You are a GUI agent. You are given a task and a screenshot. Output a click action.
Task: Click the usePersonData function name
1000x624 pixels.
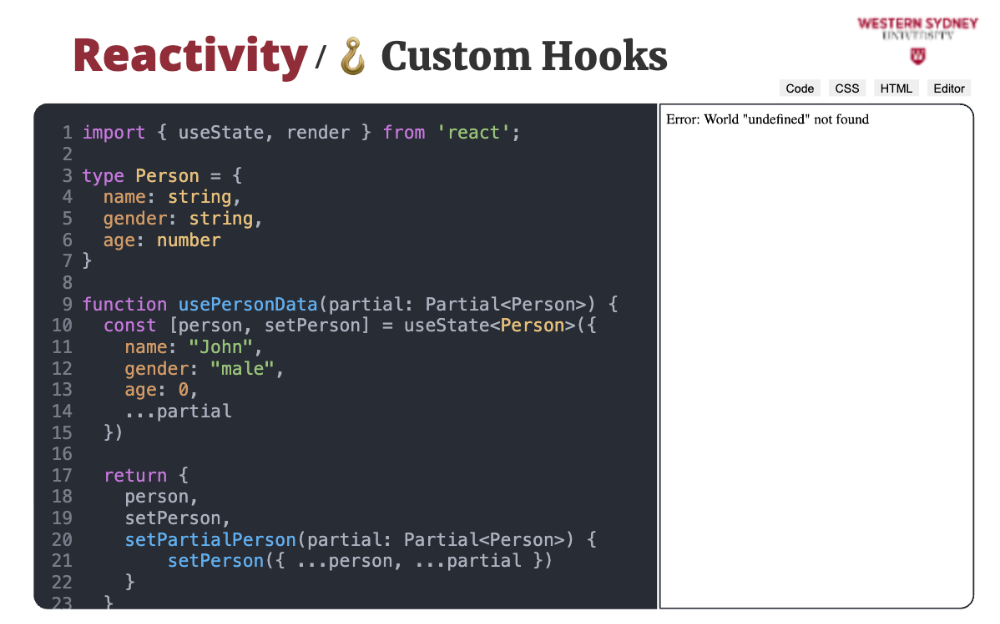pyautogui.click(x=248, y=304)
